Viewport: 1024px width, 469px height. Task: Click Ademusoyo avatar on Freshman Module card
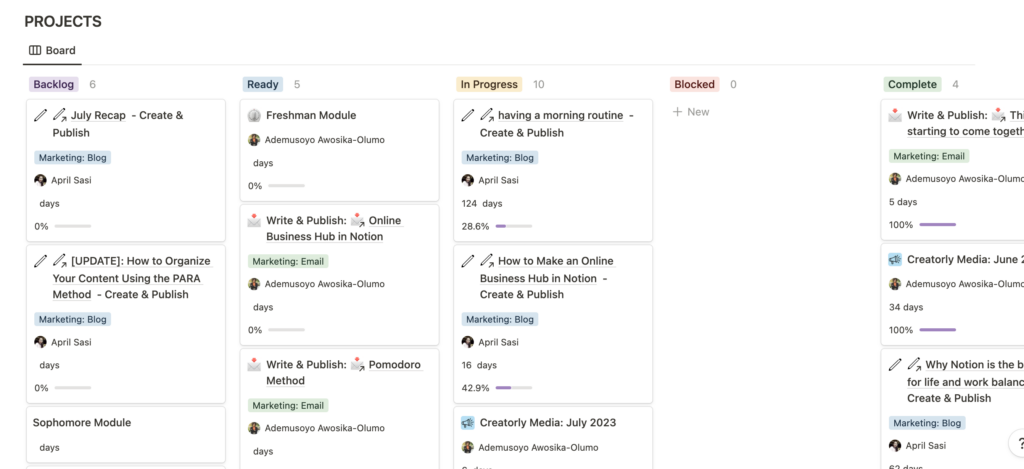255,140
